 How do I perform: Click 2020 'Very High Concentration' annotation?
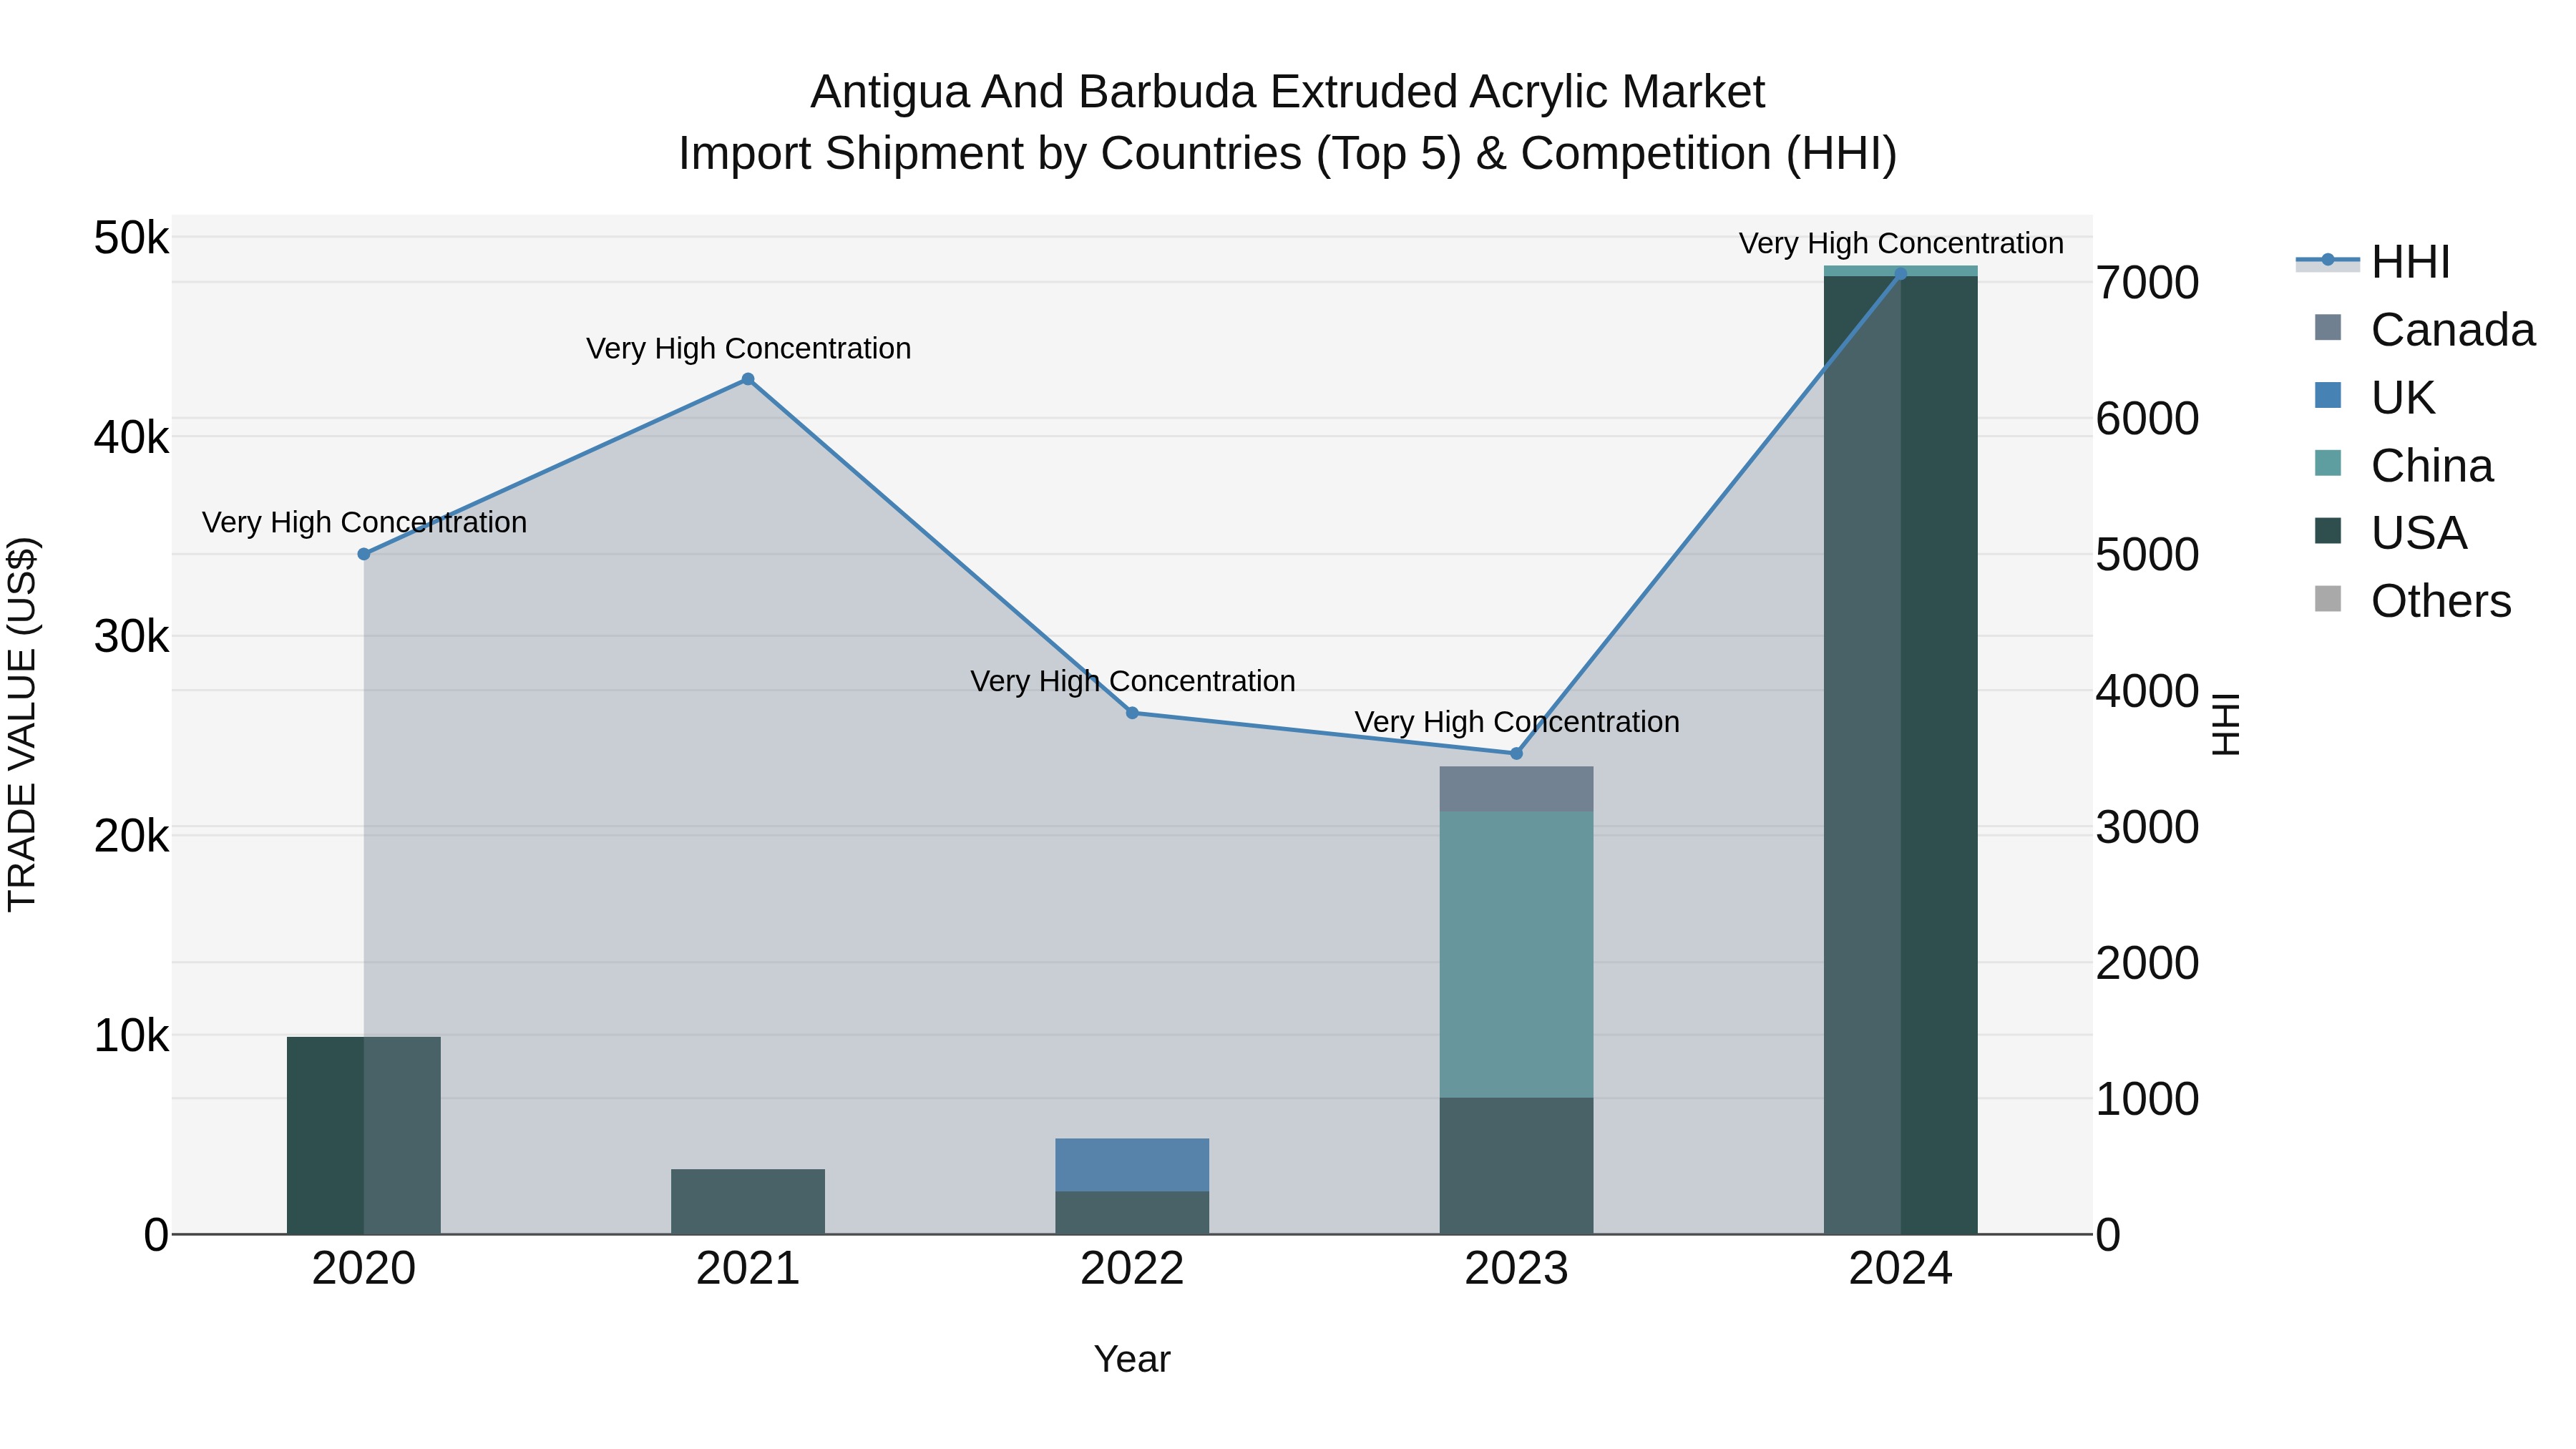tap(364, 522)
